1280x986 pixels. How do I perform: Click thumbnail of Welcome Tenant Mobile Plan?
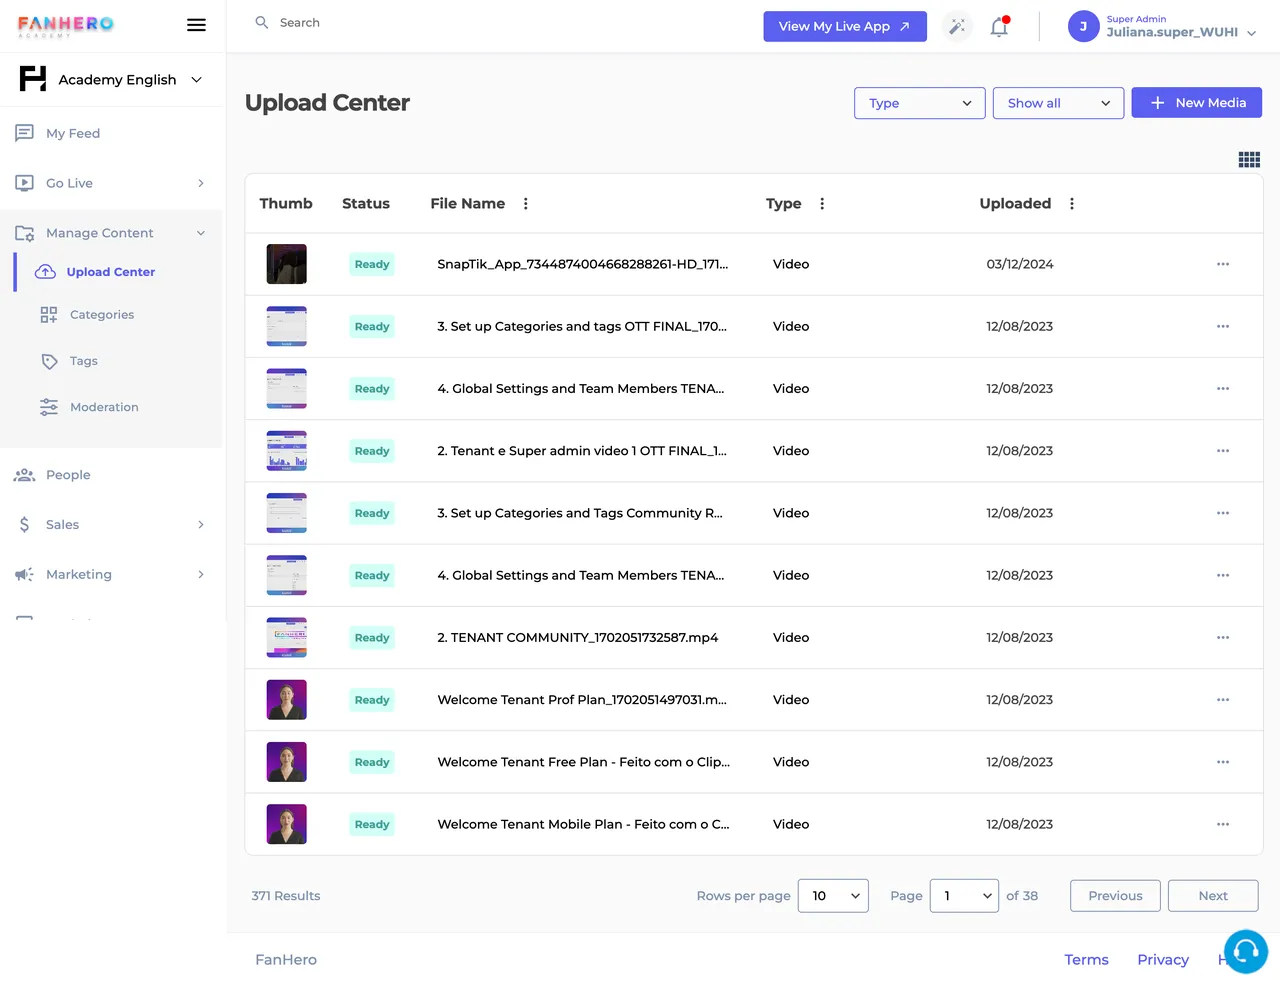(287, 824)
